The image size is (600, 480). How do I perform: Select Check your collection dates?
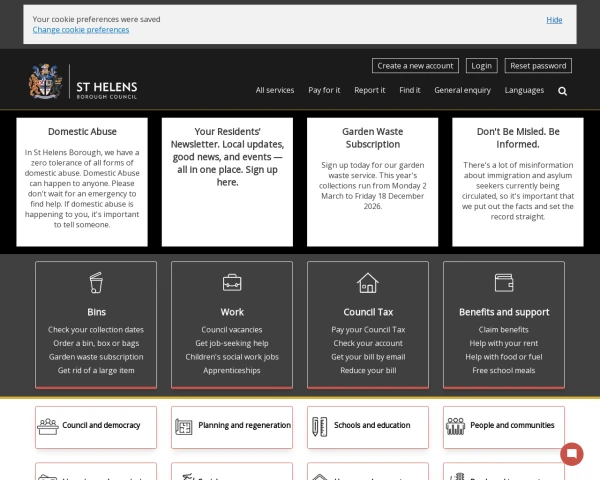tap(96, 330)
